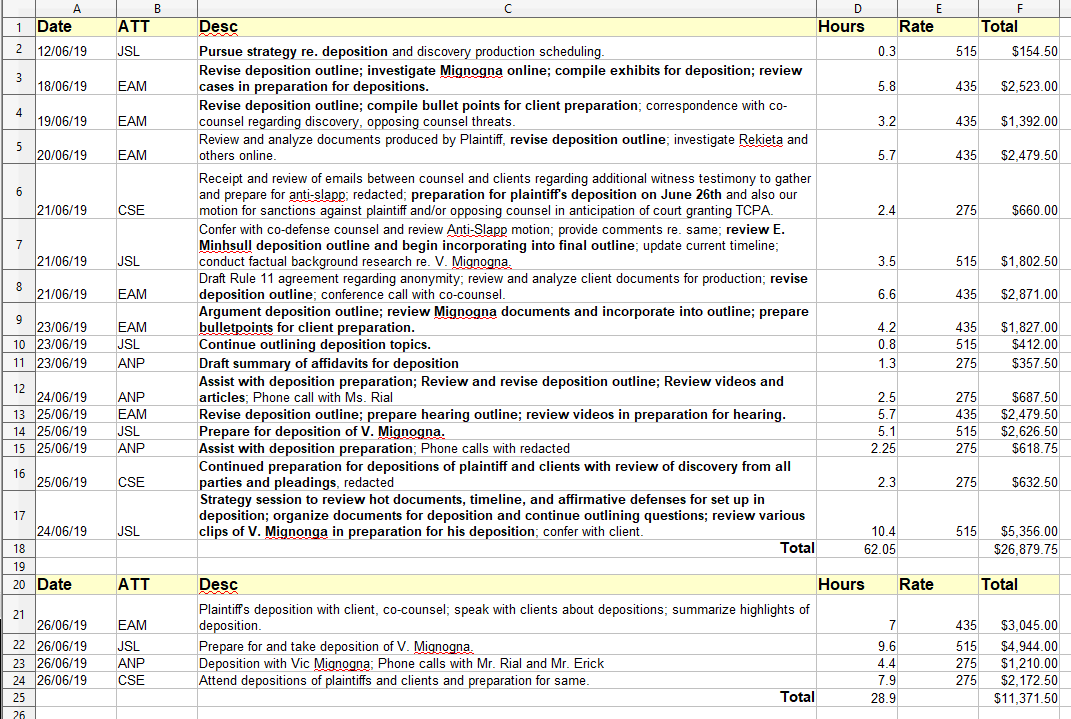Click 'Prepare for deposition of V. Mignogna.' cell
1071x719 pixels.
pos(507,432)
